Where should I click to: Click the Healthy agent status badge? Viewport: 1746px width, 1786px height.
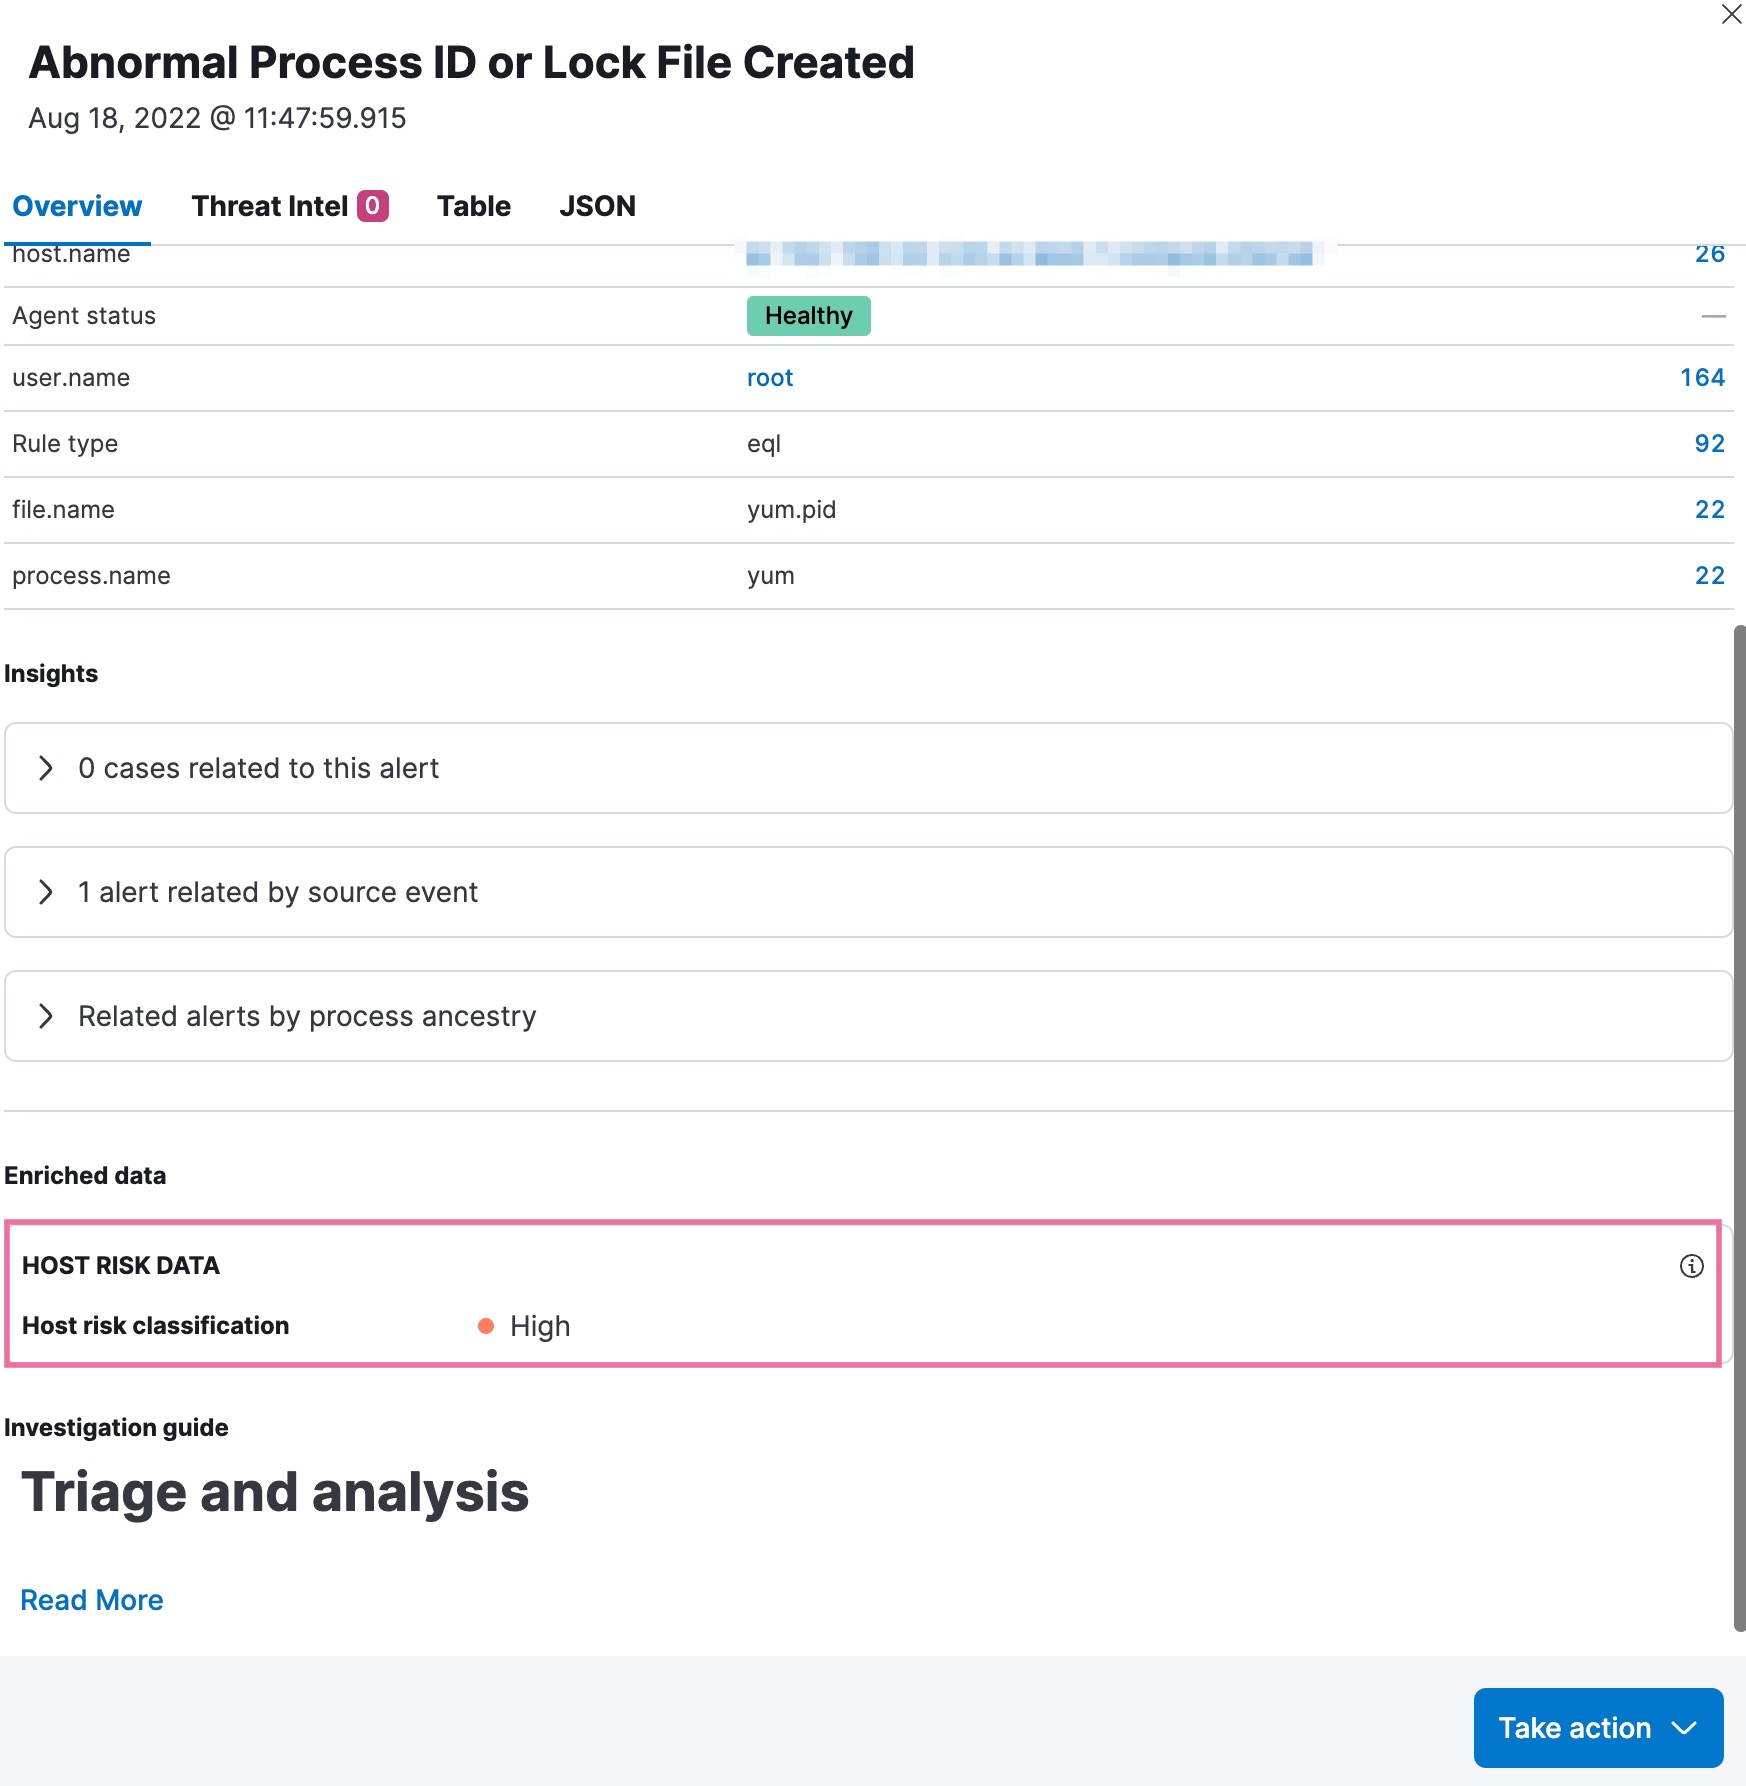click(808, 316)
